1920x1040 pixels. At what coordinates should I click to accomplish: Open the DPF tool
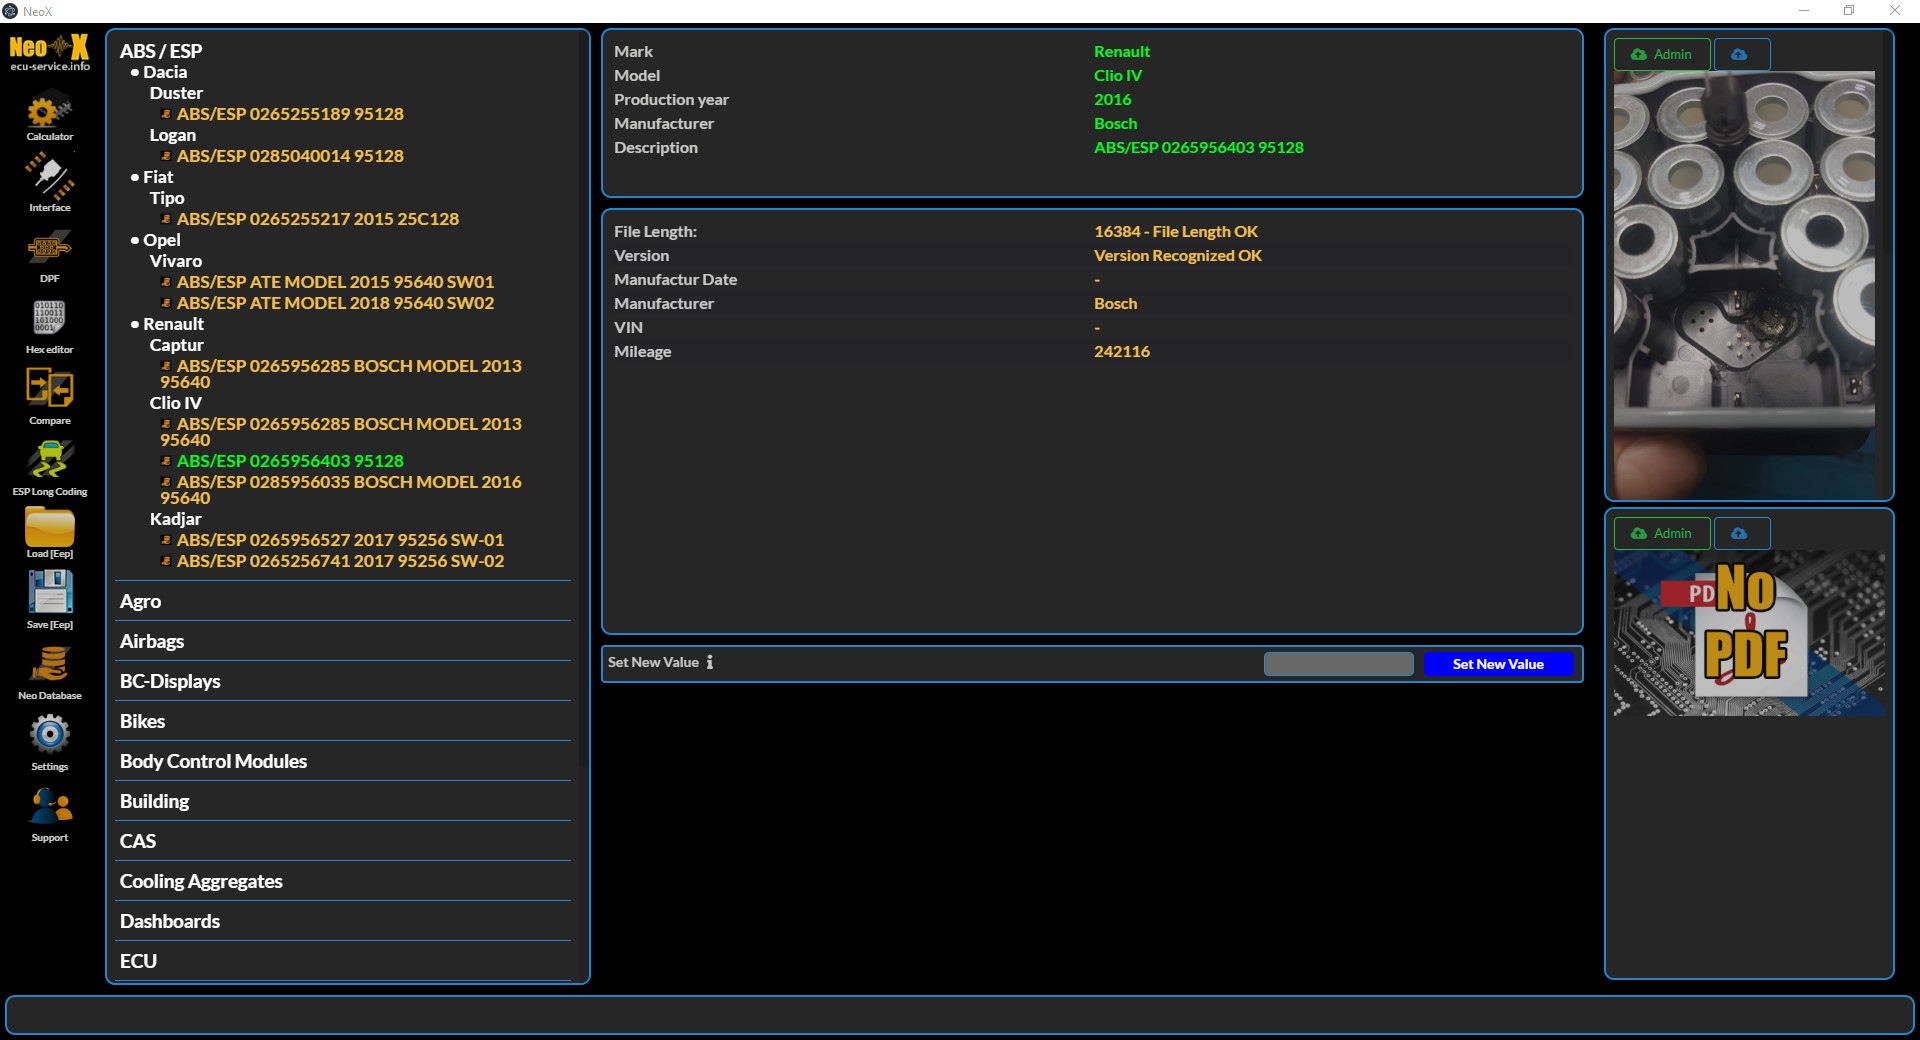tap(49, 256)
